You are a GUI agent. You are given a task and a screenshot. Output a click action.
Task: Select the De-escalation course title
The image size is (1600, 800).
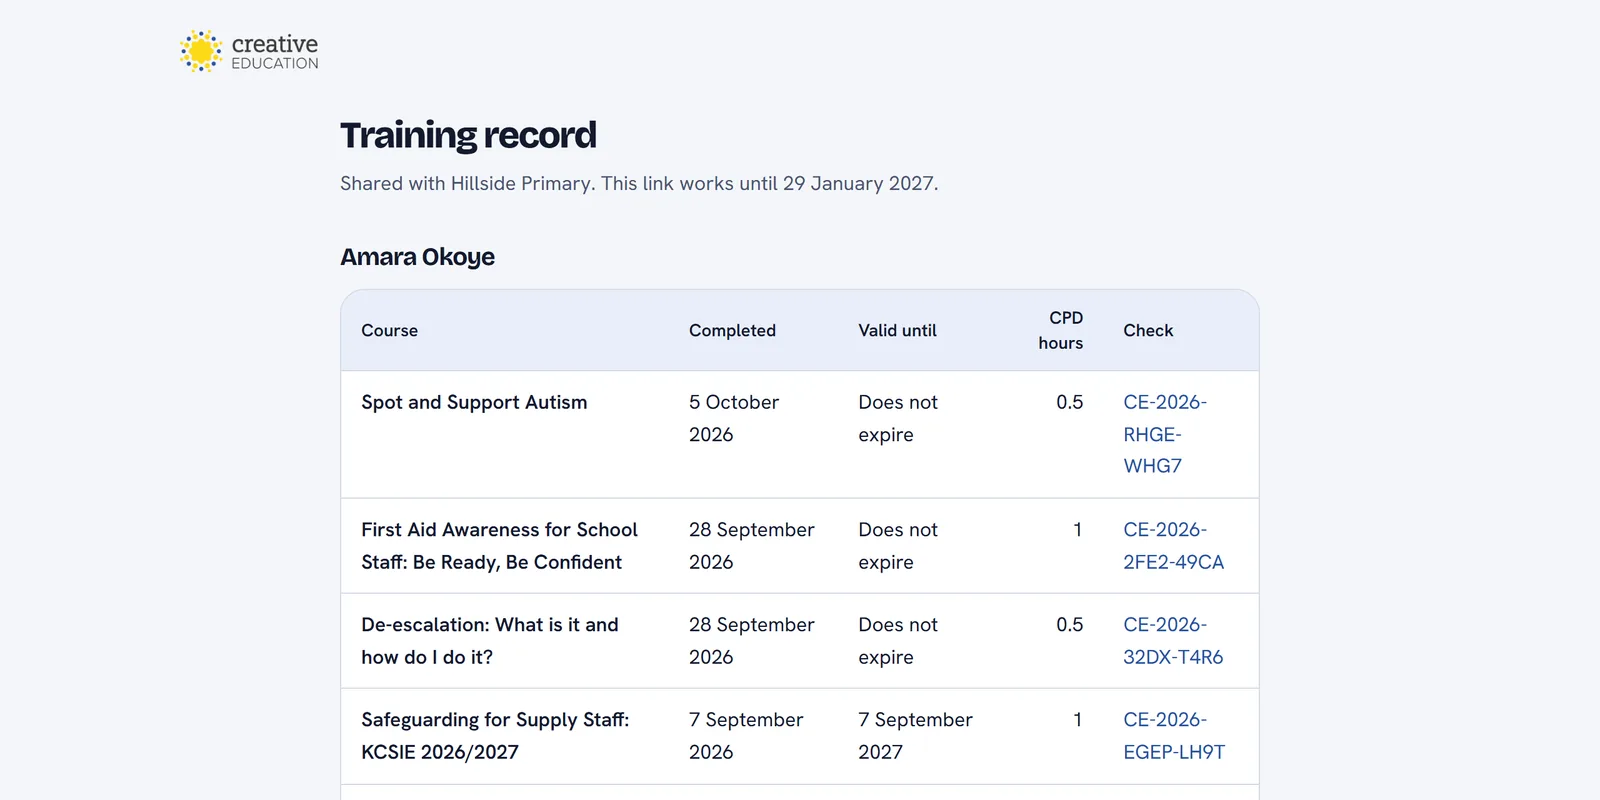tap(490, 641)
